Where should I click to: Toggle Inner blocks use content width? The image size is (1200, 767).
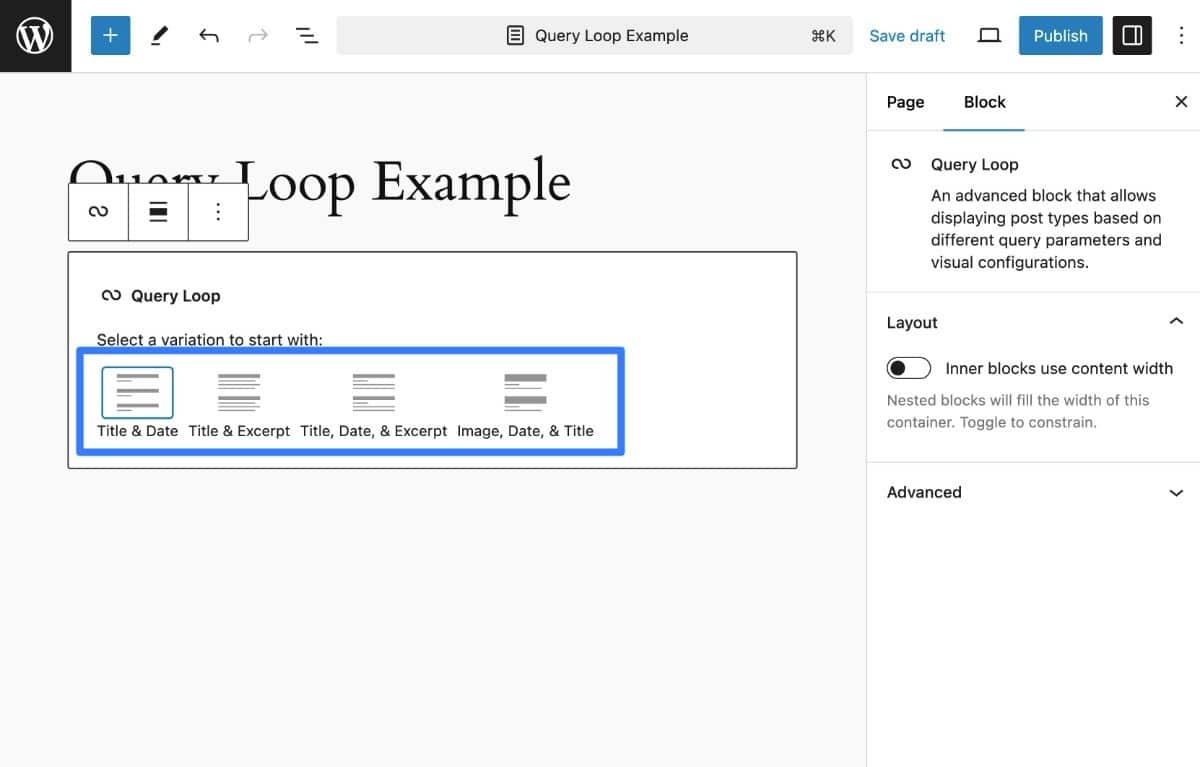point(908,368)
